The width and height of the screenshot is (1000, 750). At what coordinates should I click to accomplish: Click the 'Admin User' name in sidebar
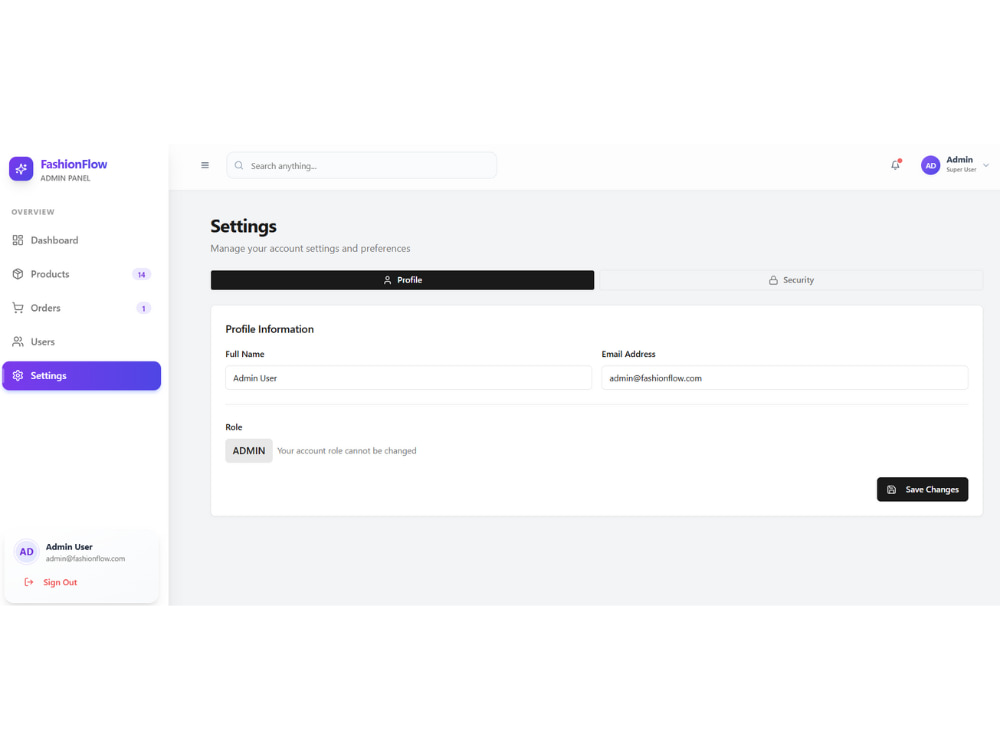[x=69, y=547]
